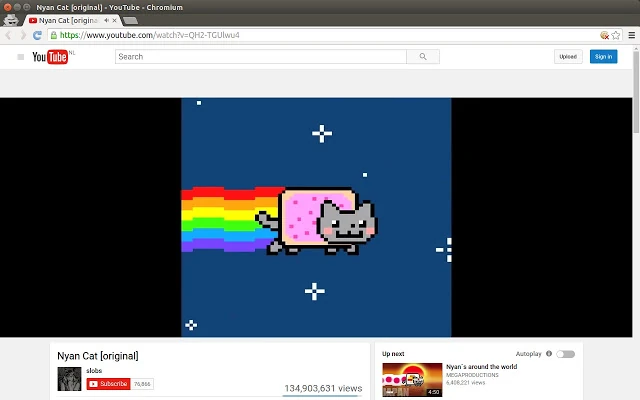The height and width of the screenshot is (400, 640).
Task: Click the incognito spy icon
Action: 11,20
